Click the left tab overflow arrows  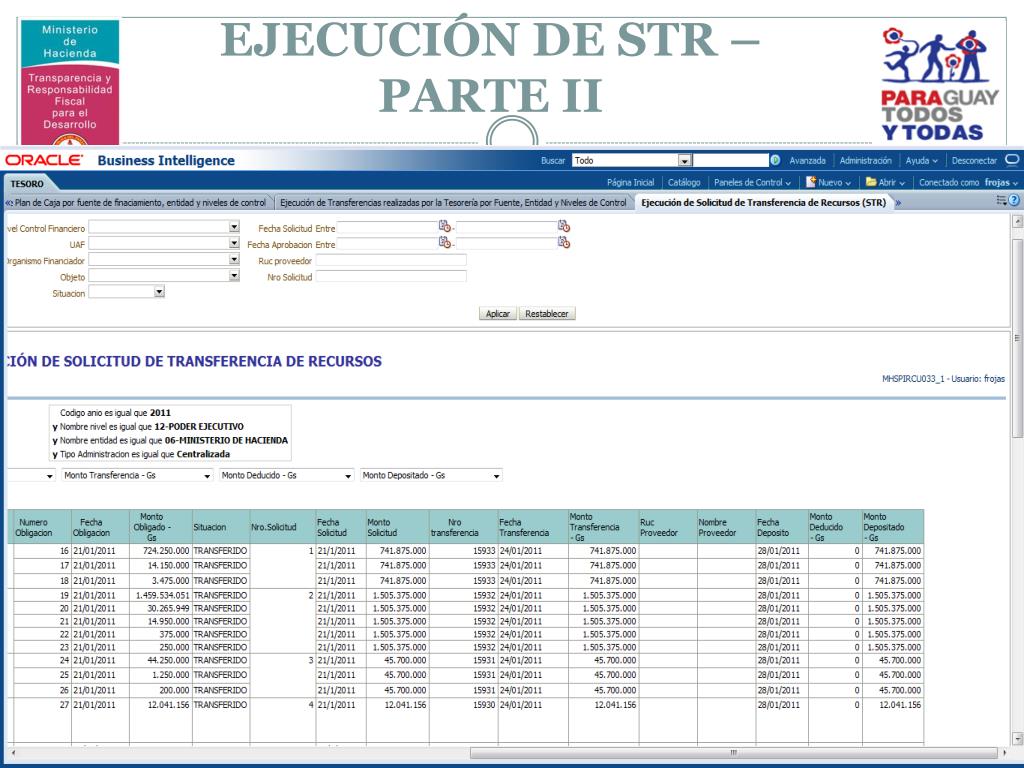[x=8, y=203]
